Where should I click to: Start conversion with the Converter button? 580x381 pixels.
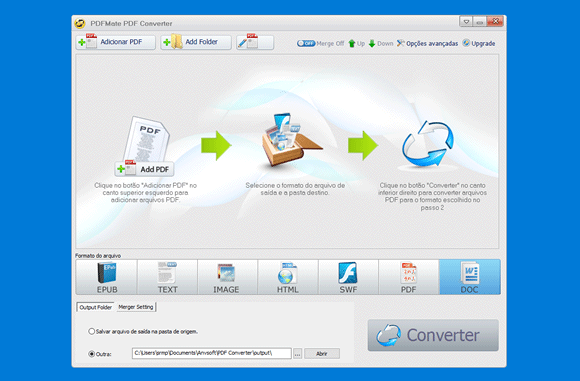[x=433, y=335]
